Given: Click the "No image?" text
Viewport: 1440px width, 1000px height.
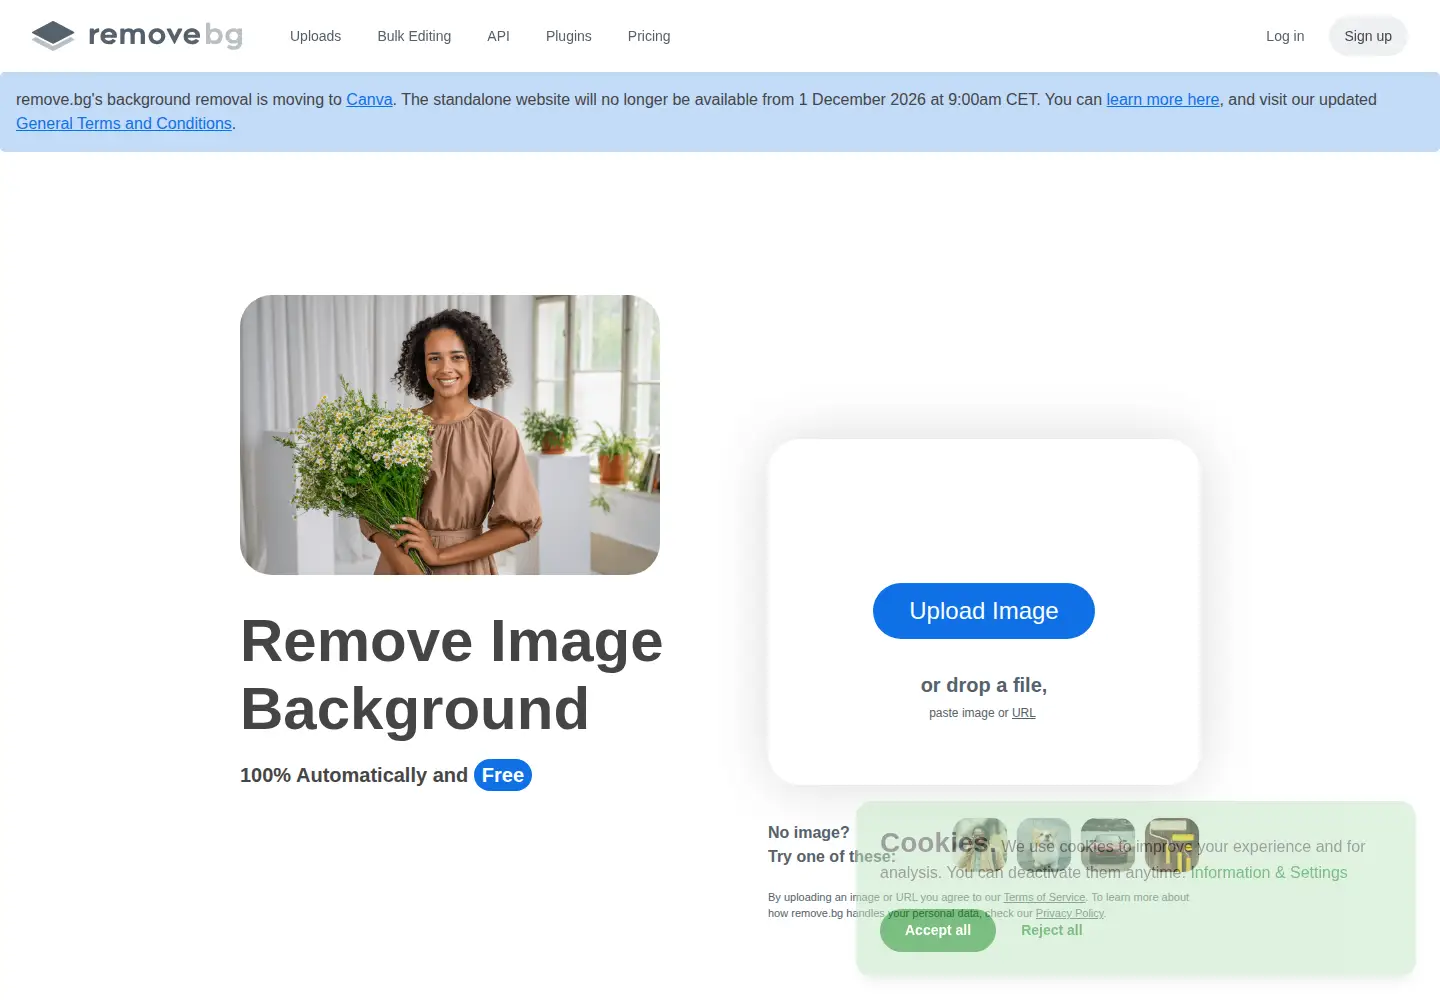Looking at the screenshot, I should (x=809, y=832).
